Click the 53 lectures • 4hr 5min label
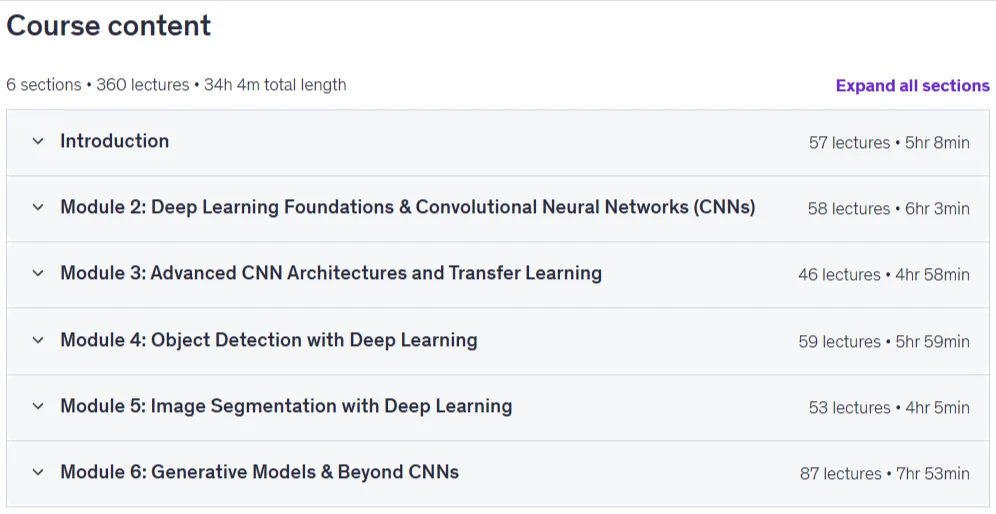Screen dimensions: 996x514 (889, 407)
